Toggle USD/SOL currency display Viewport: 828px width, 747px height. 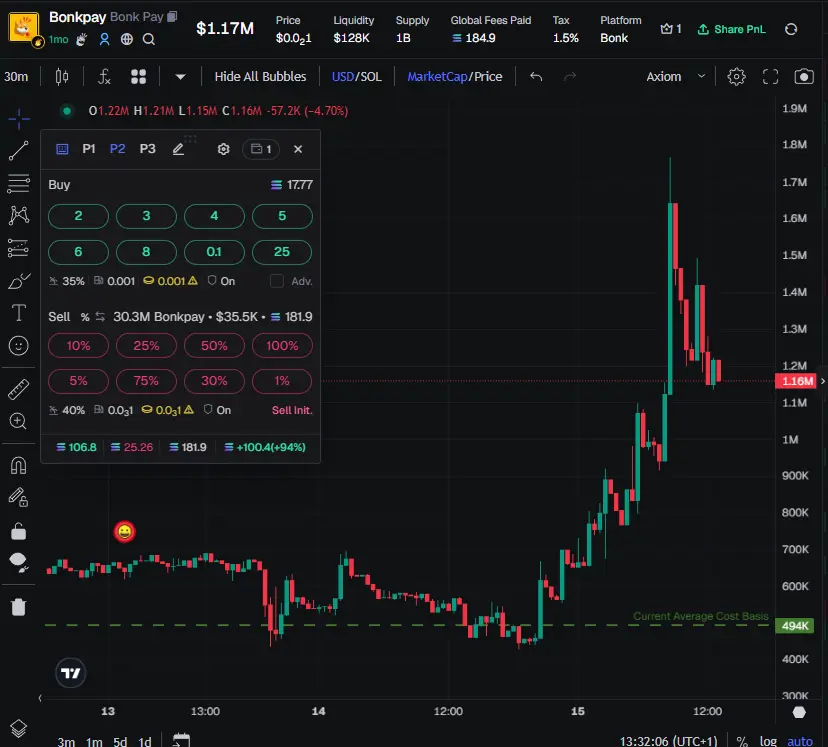356,77
